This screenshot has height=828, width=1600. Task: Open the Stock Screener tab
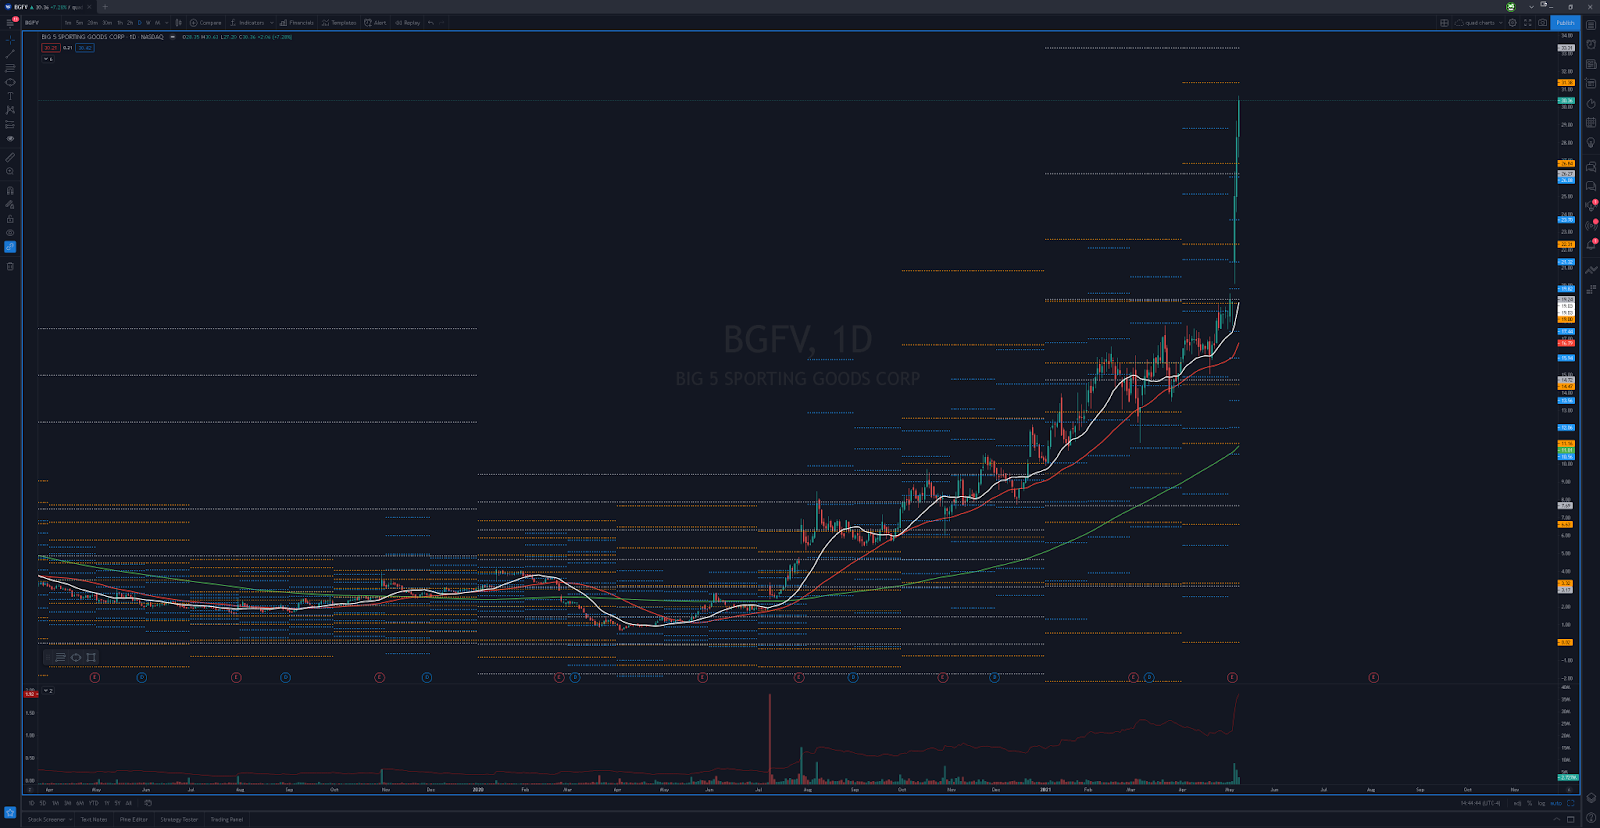(x=46, y=819)
